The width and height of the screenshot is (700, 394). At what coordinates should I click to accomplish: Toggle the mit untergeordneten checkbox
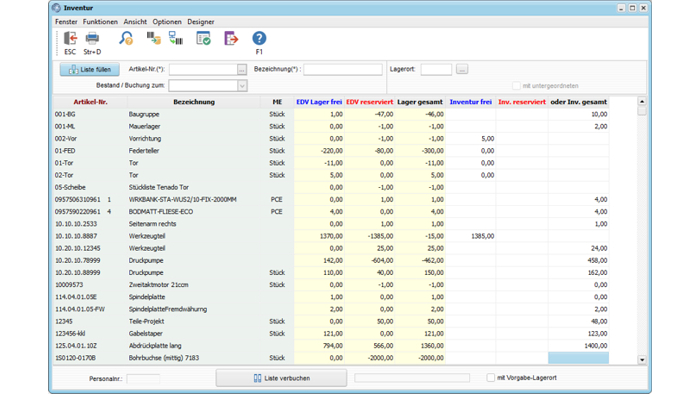516,86
